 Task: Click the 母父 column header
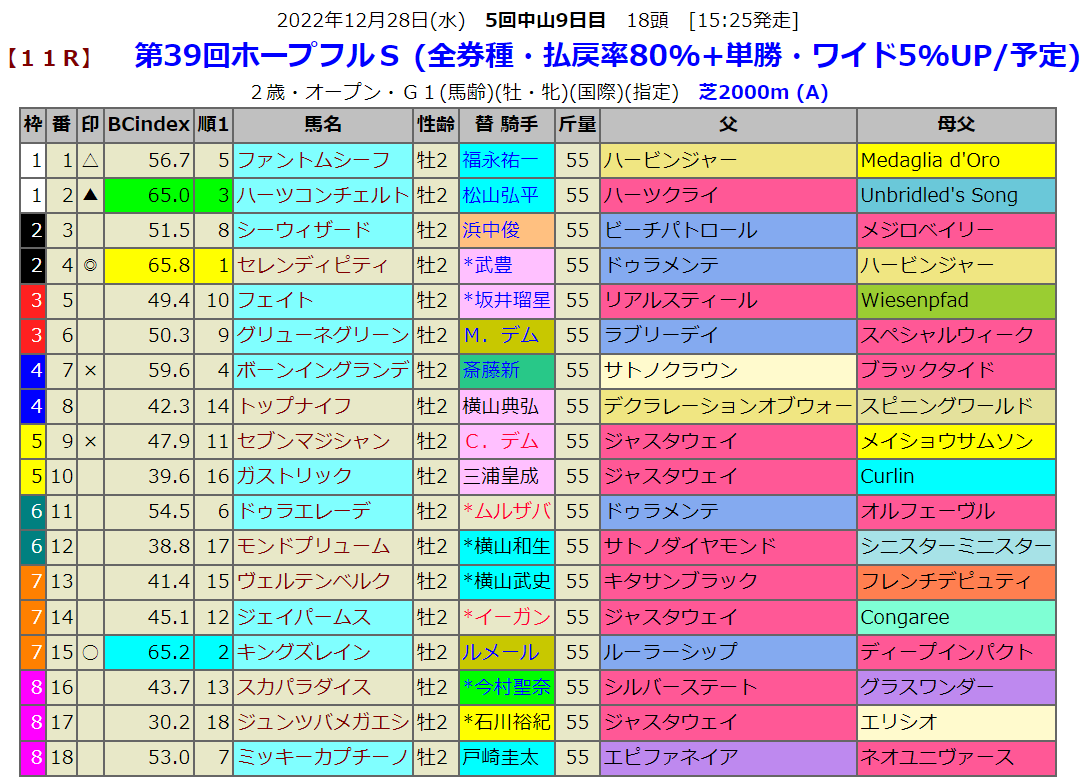pos(955,125)
